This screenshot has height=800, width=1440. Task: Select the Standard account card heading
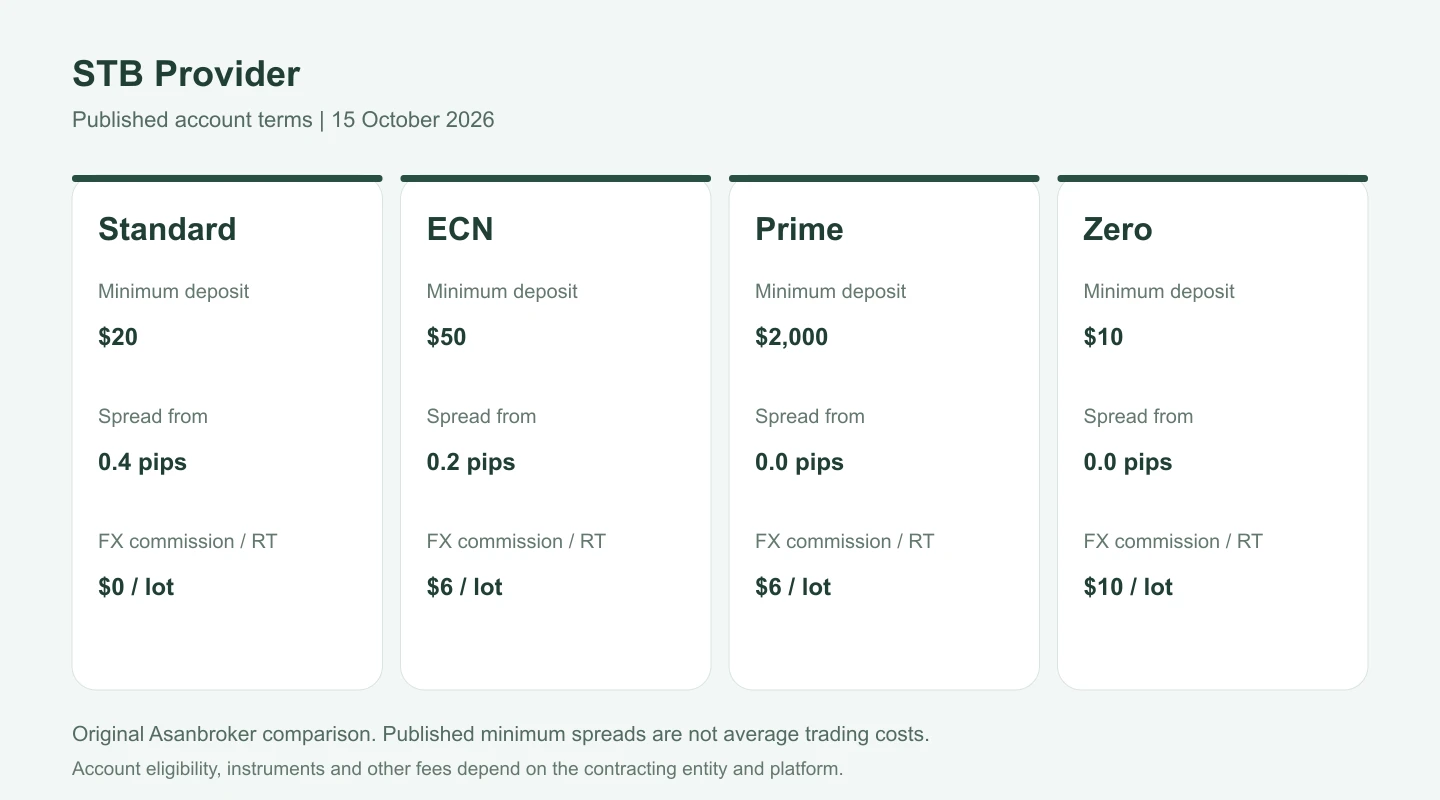coord(167,229)
